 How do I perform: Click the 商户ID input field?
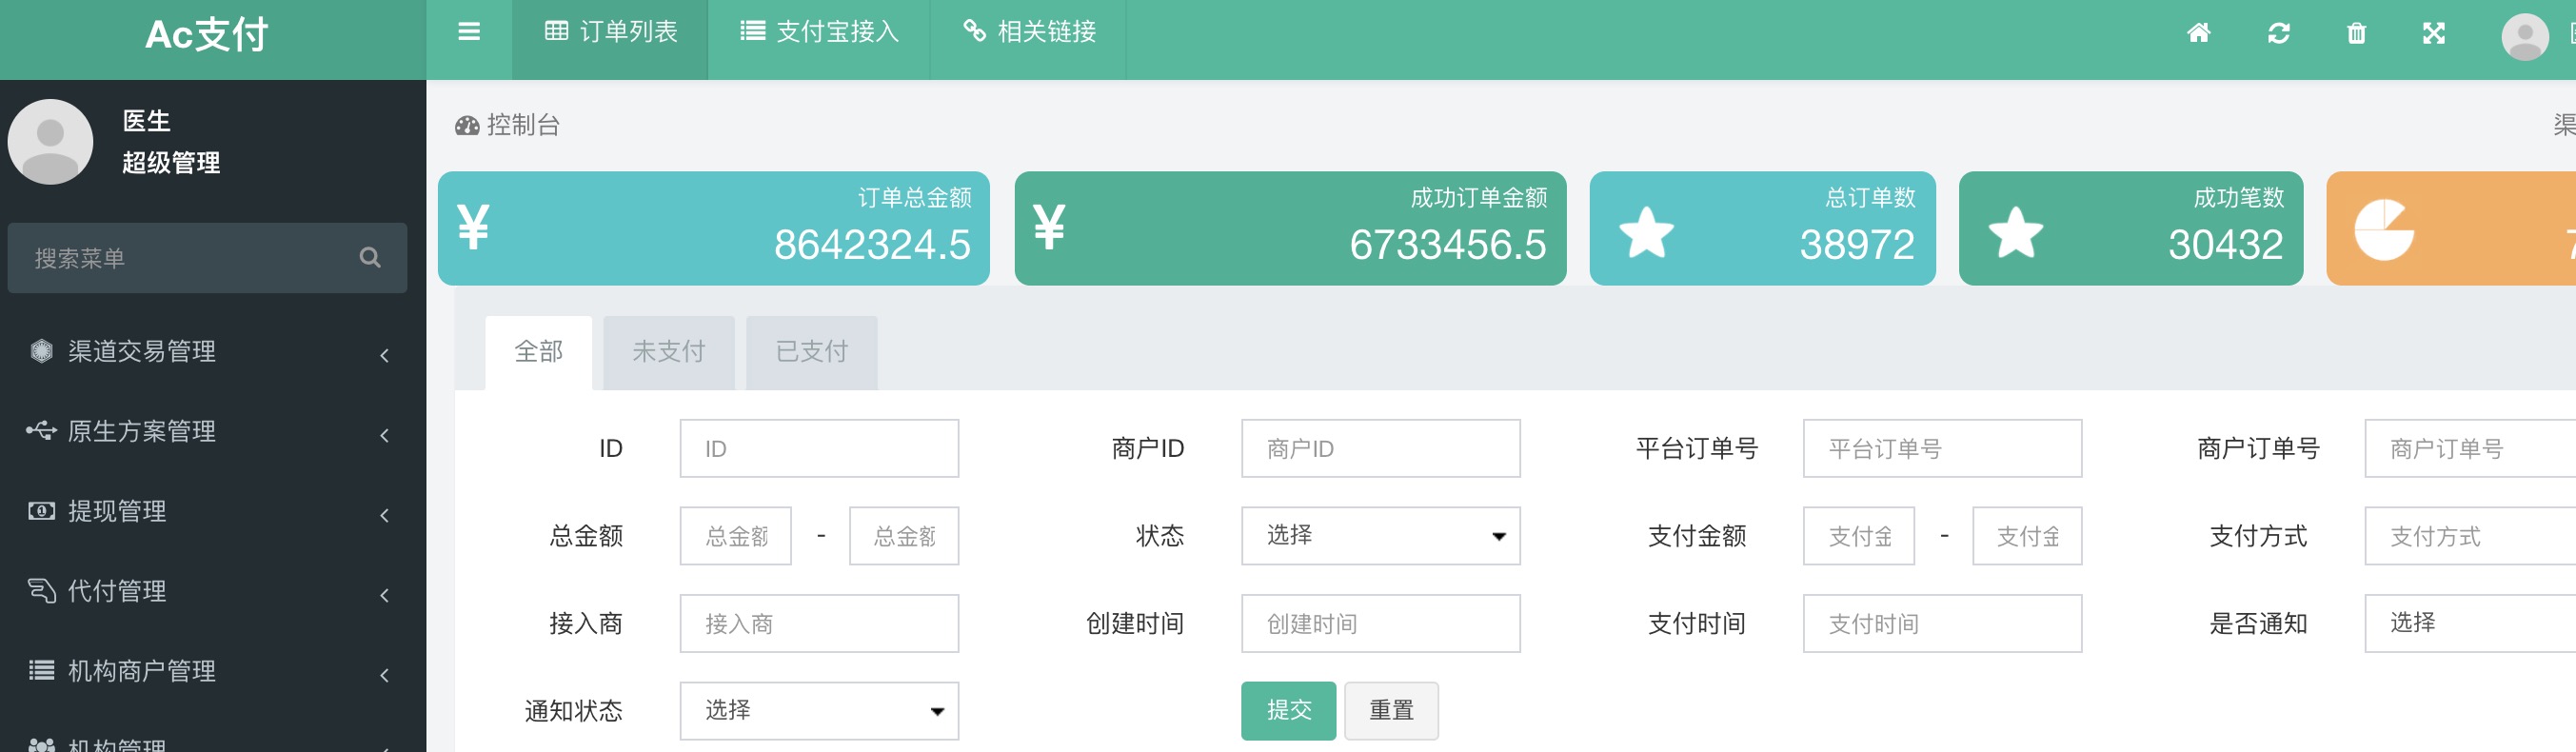(x=1381, y=448)
